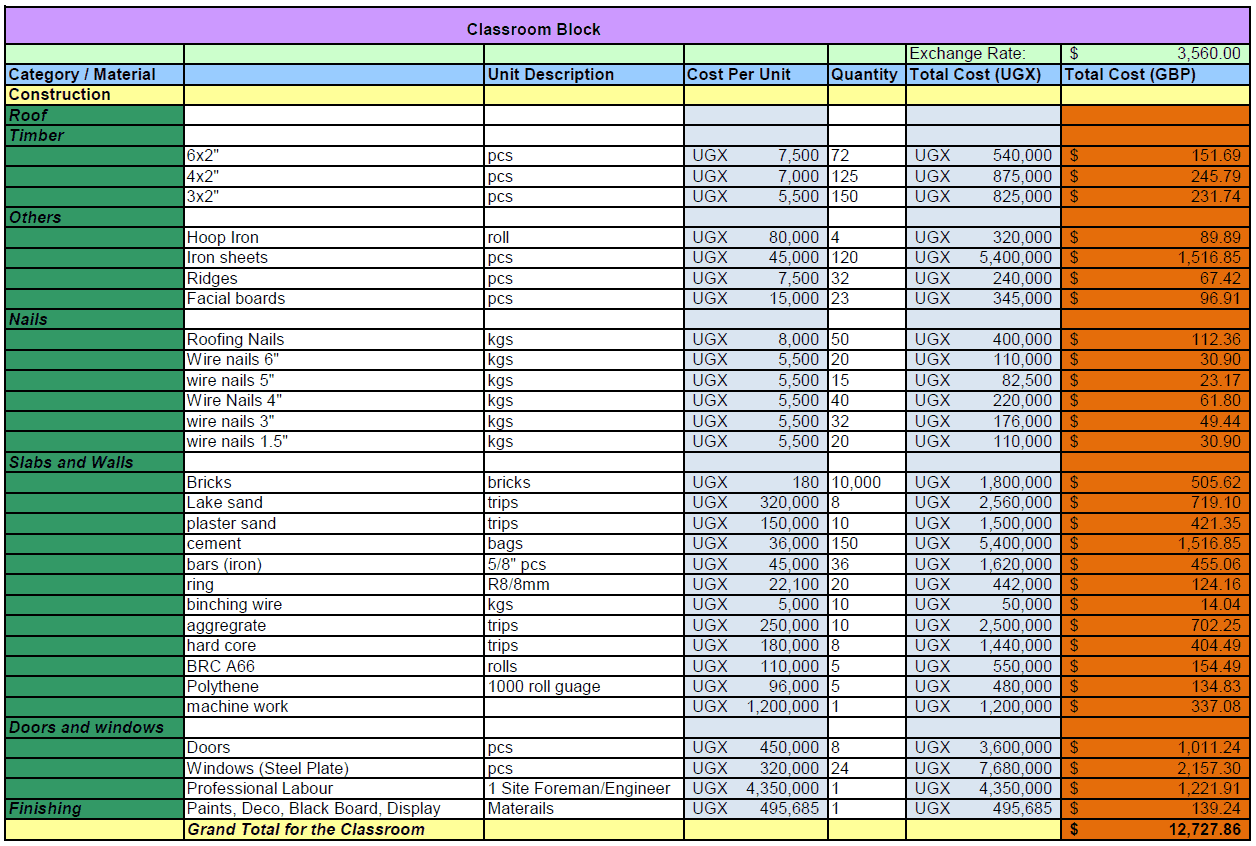
Task: Click the Construction category cell
Action: coord(94,95)
